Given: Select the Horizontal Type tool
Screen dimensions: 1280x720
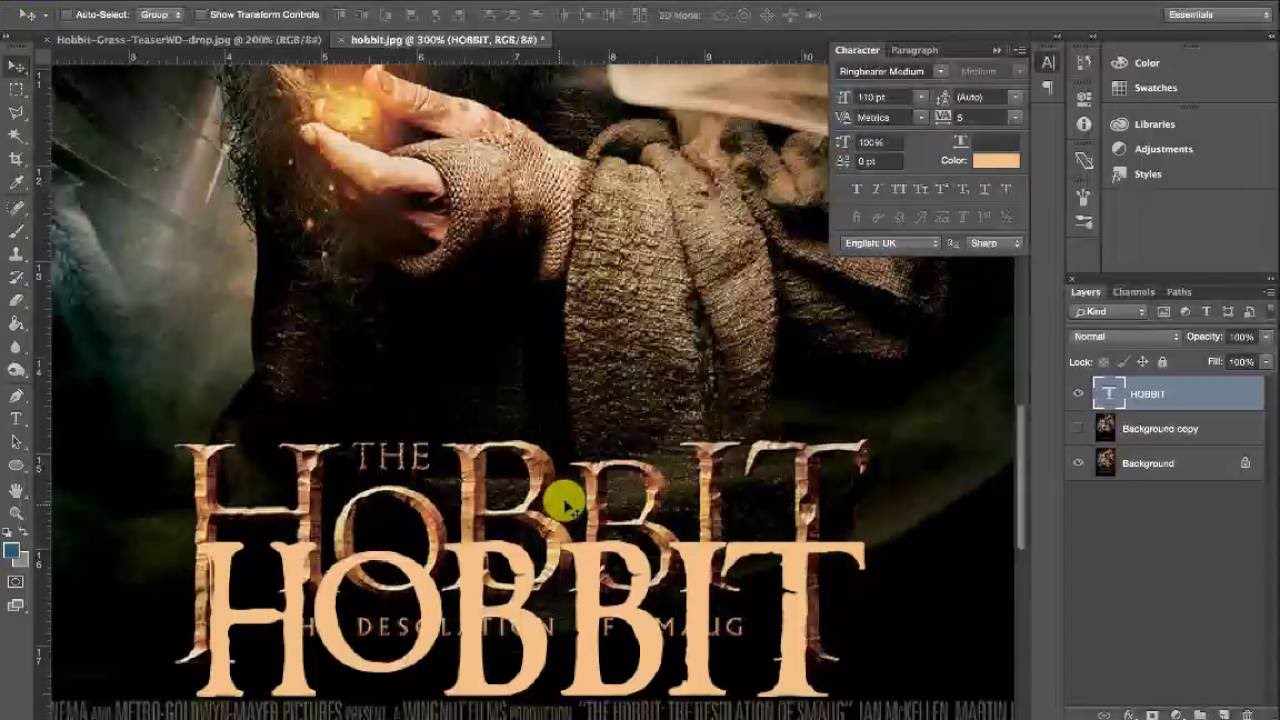Looking at the screenshot, I should click(x=16, y=419).
